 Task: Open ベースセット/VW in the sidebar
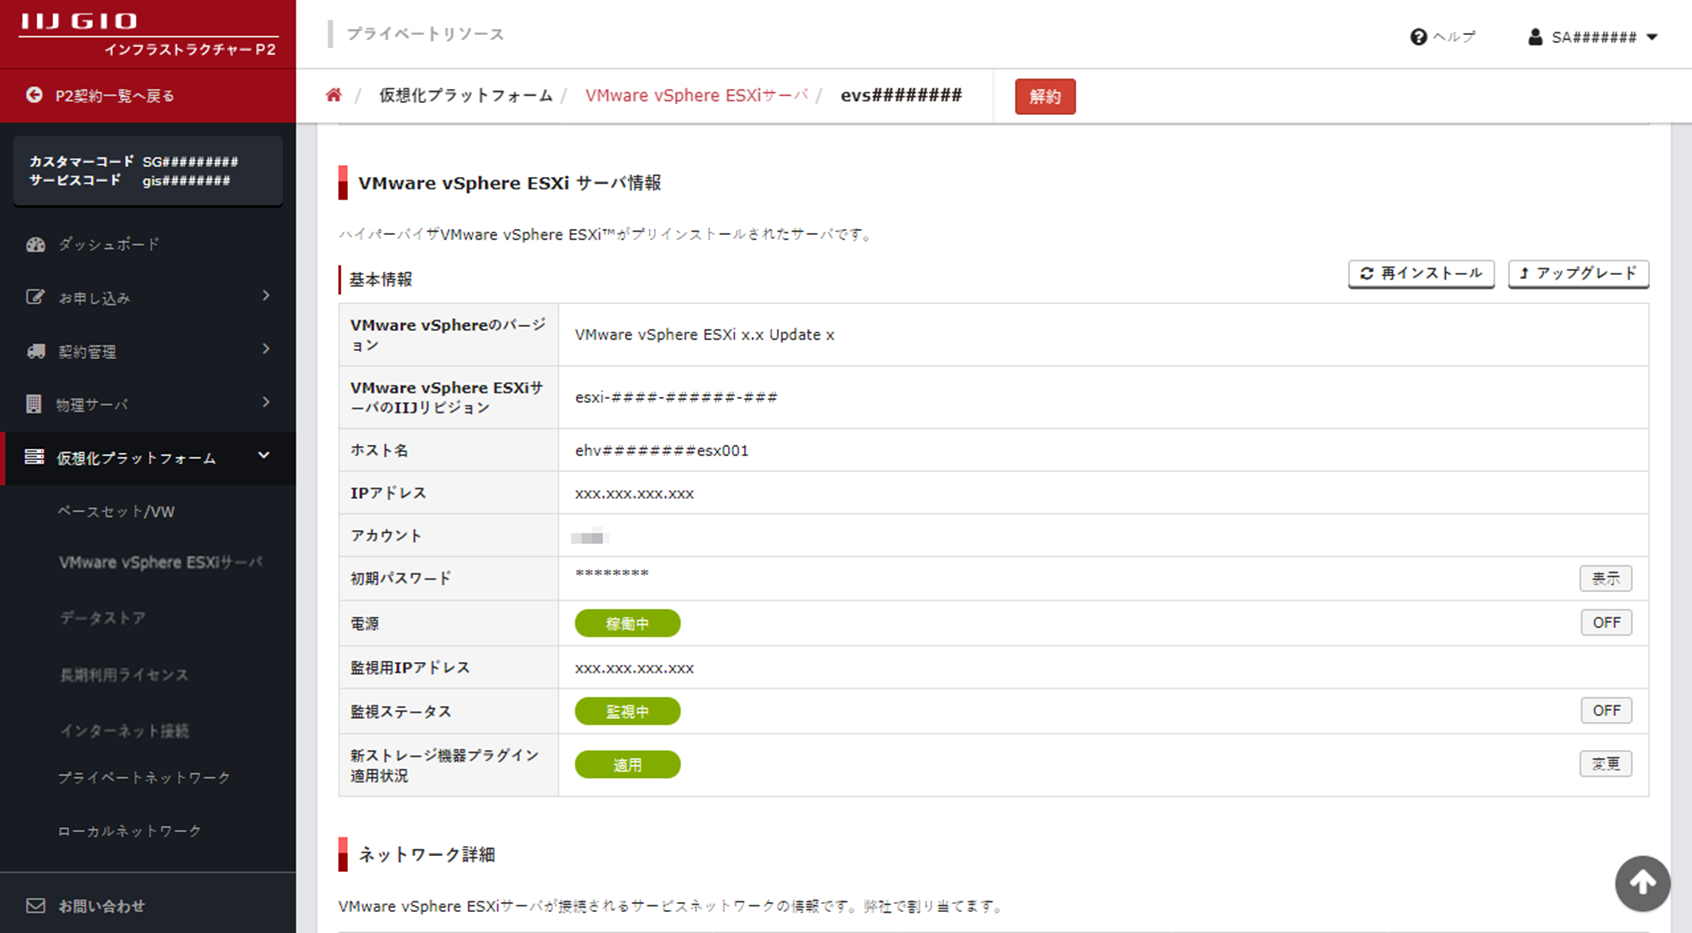(x=116, y=511)
